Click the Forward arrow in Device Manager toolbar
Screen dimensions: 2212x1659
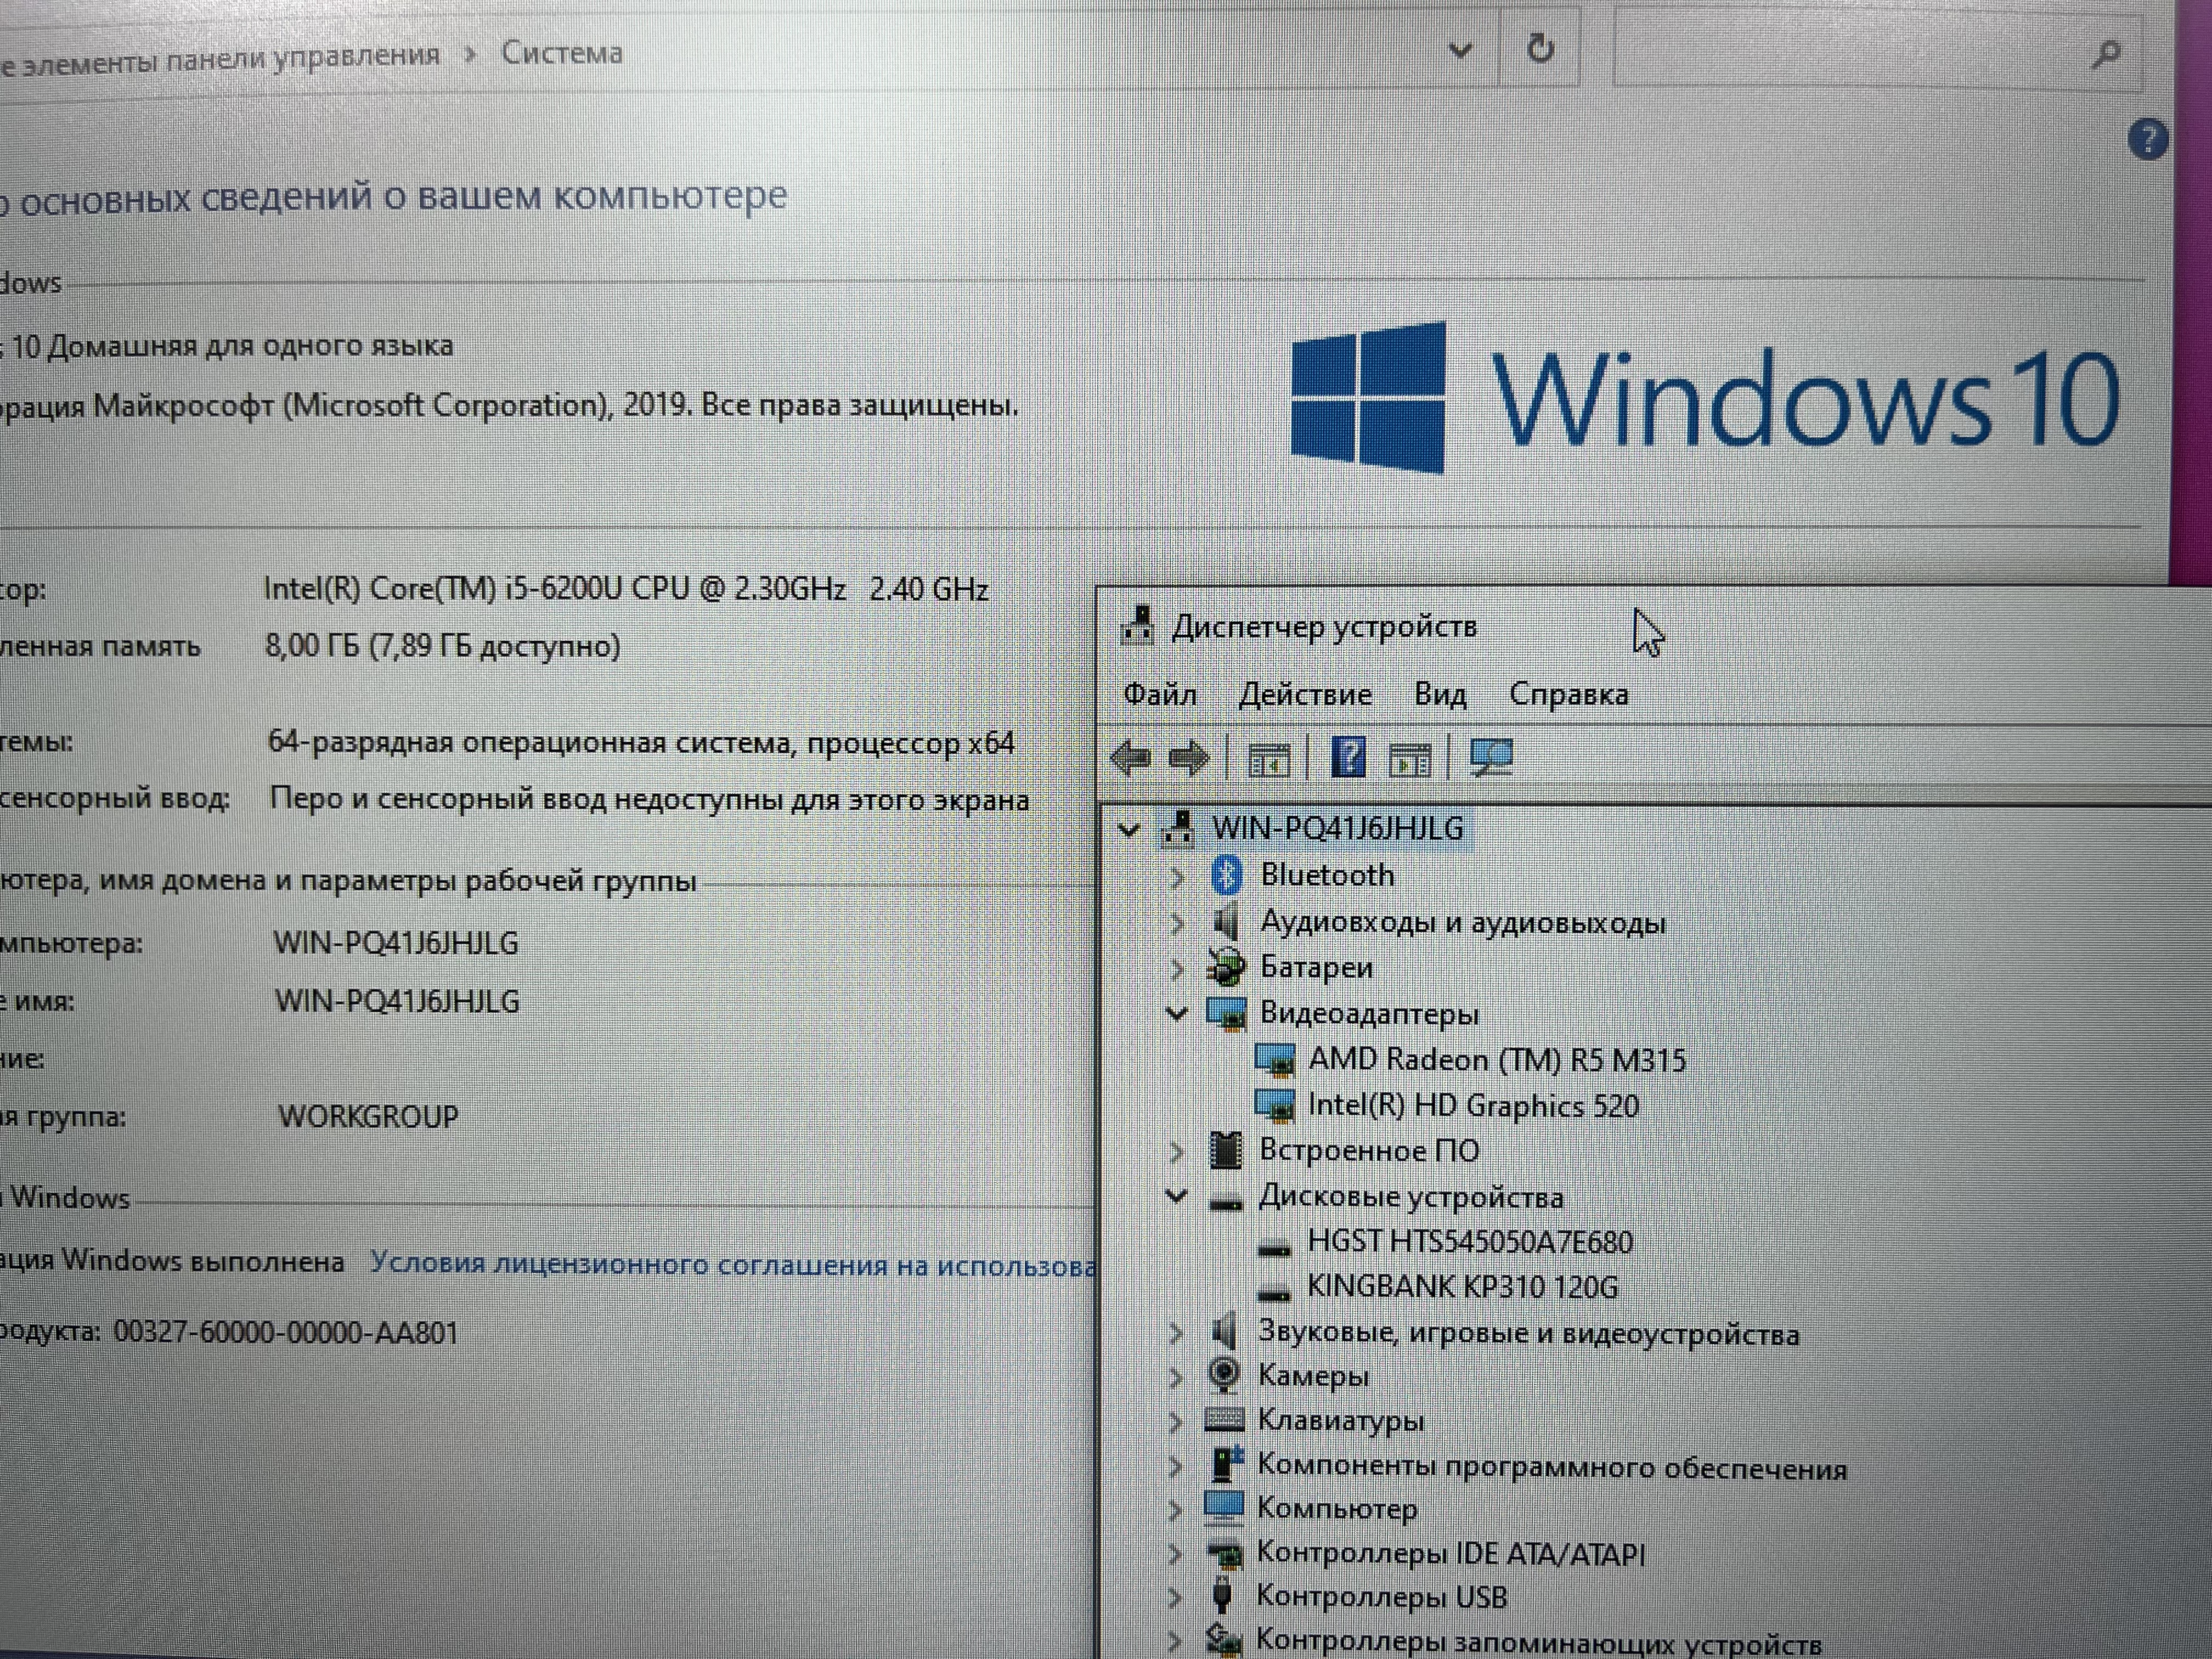[x=1189, y=758]
